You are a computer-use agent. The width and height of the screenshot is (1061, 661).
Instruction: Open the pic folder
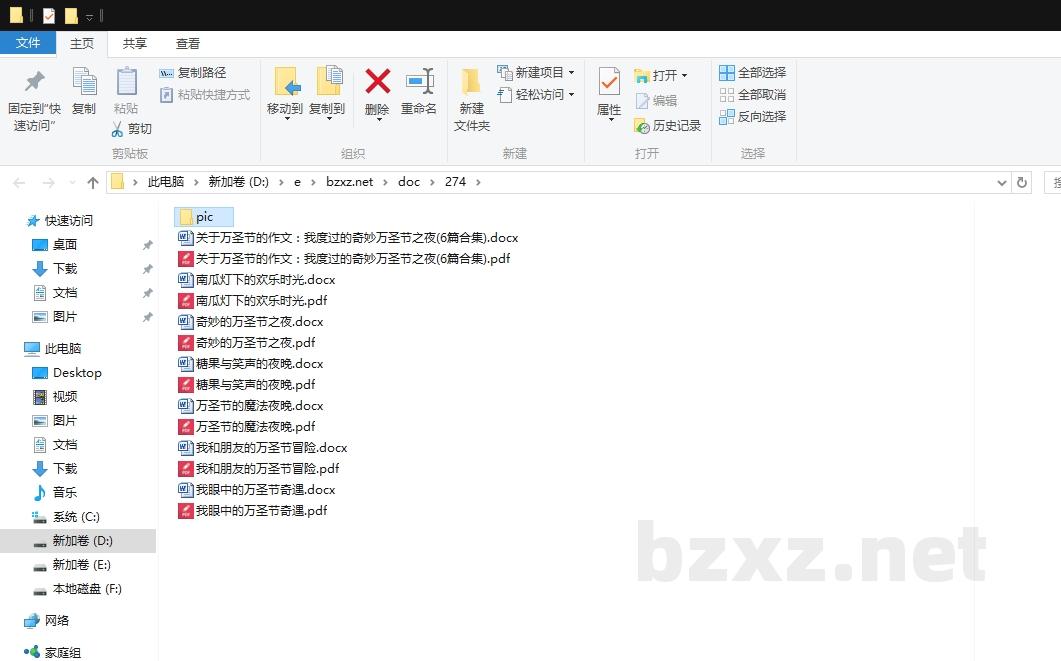point(203,216)
